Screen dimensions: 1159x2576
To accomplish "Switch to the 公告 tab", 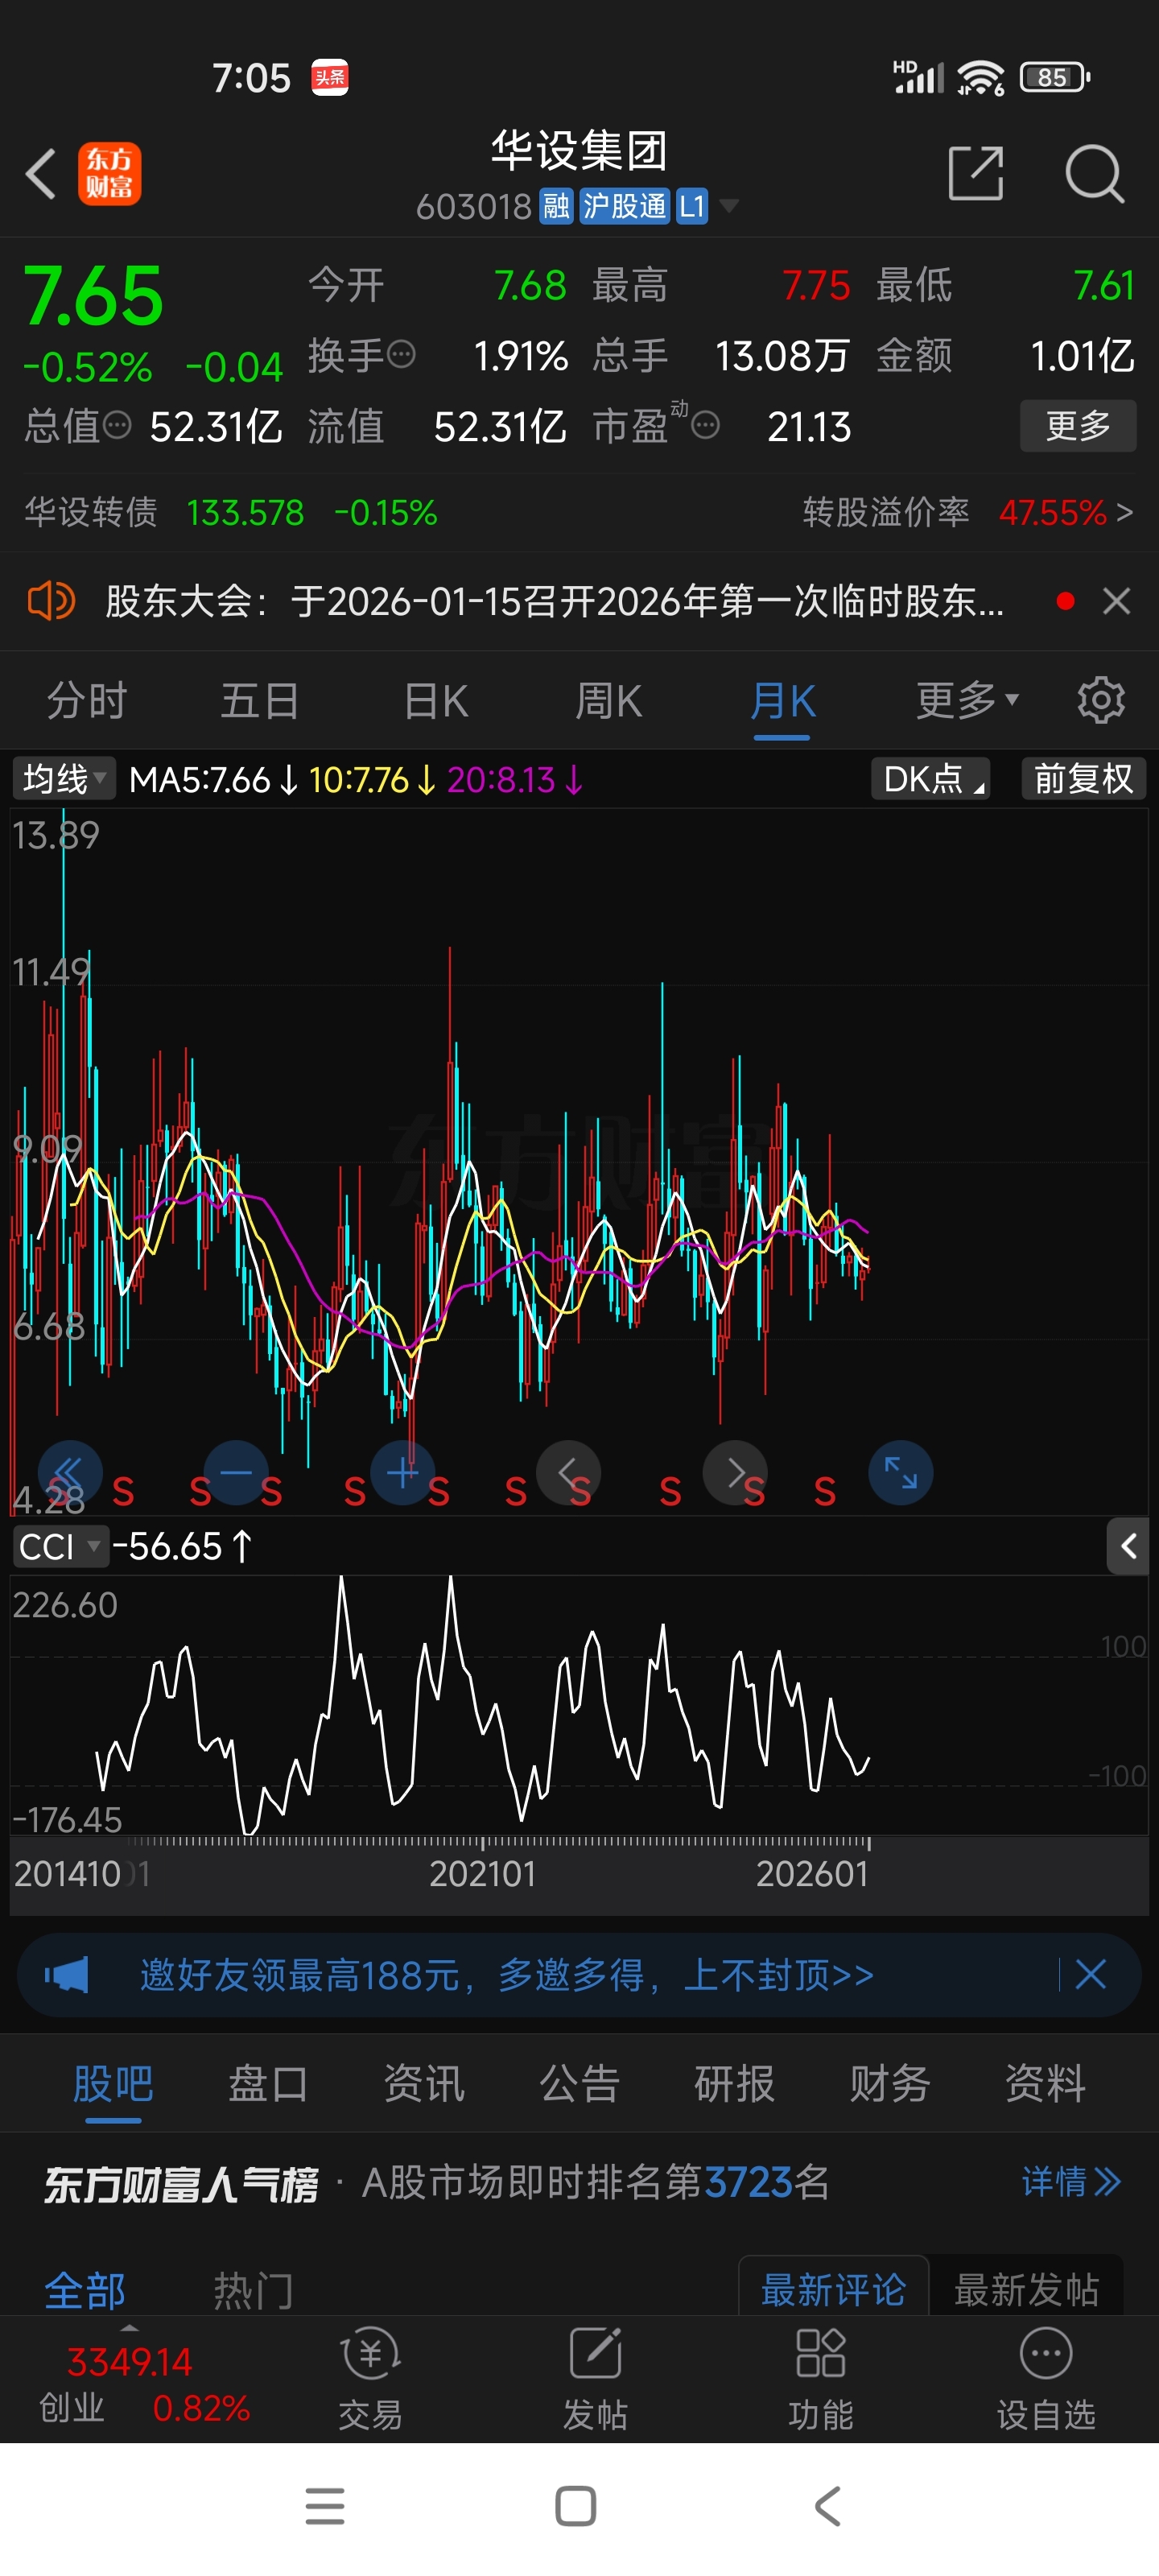I will point(579,2084).
